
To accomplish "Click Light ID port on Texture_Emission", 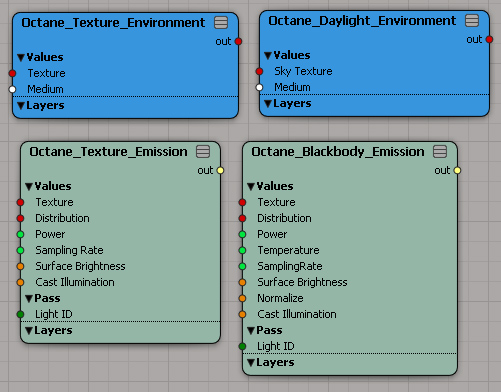I will (20, 314).
